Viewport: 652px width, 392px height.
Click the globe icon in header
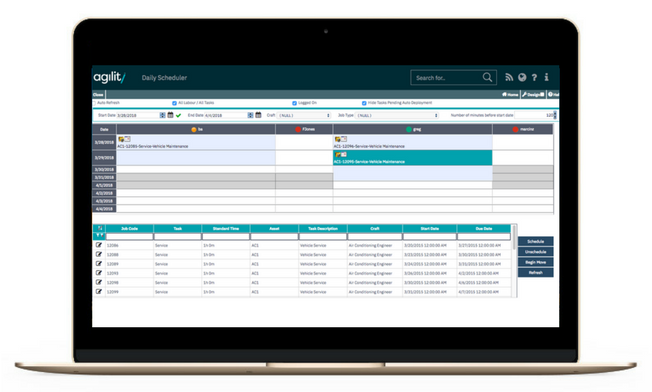point(522,77)
